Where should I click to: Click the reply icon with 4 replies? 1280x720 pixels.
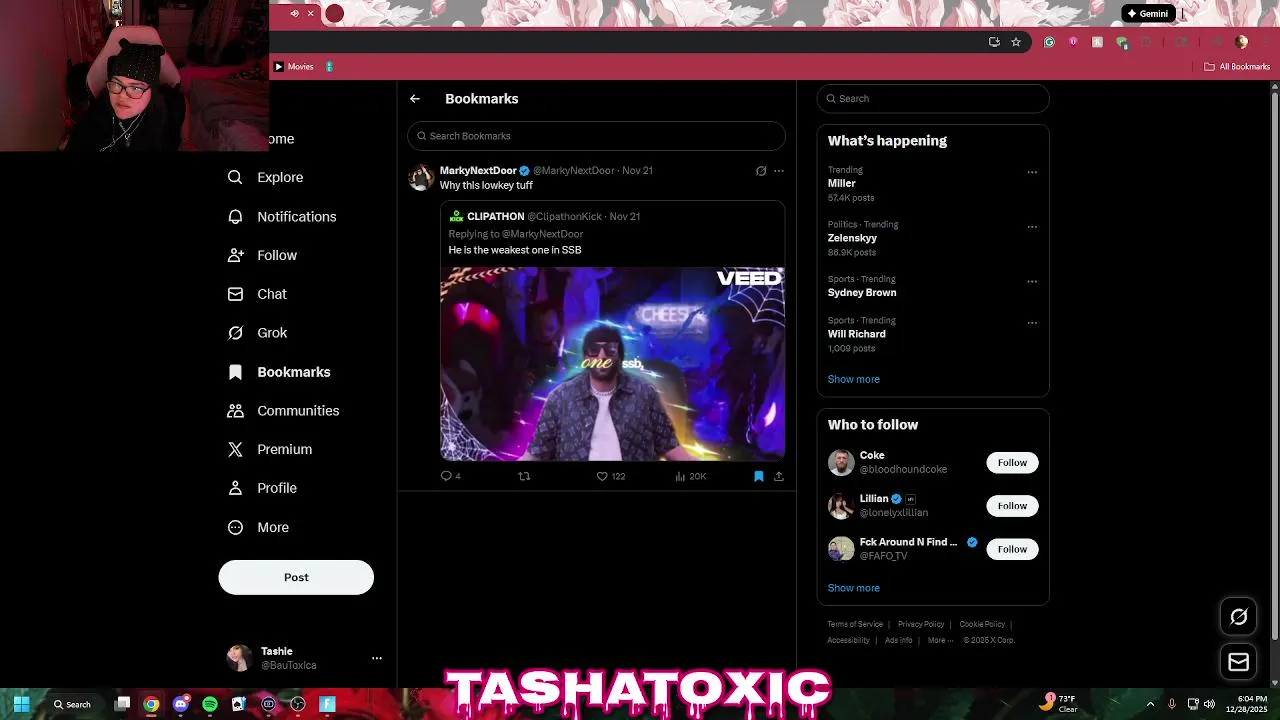click(447, 476)
